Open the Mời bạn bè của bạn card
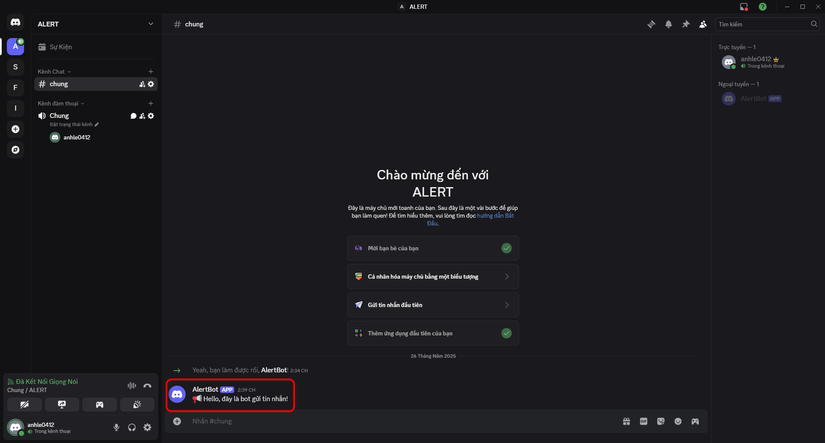The width and height of the screenshot is (825, 443). point(433,248)
